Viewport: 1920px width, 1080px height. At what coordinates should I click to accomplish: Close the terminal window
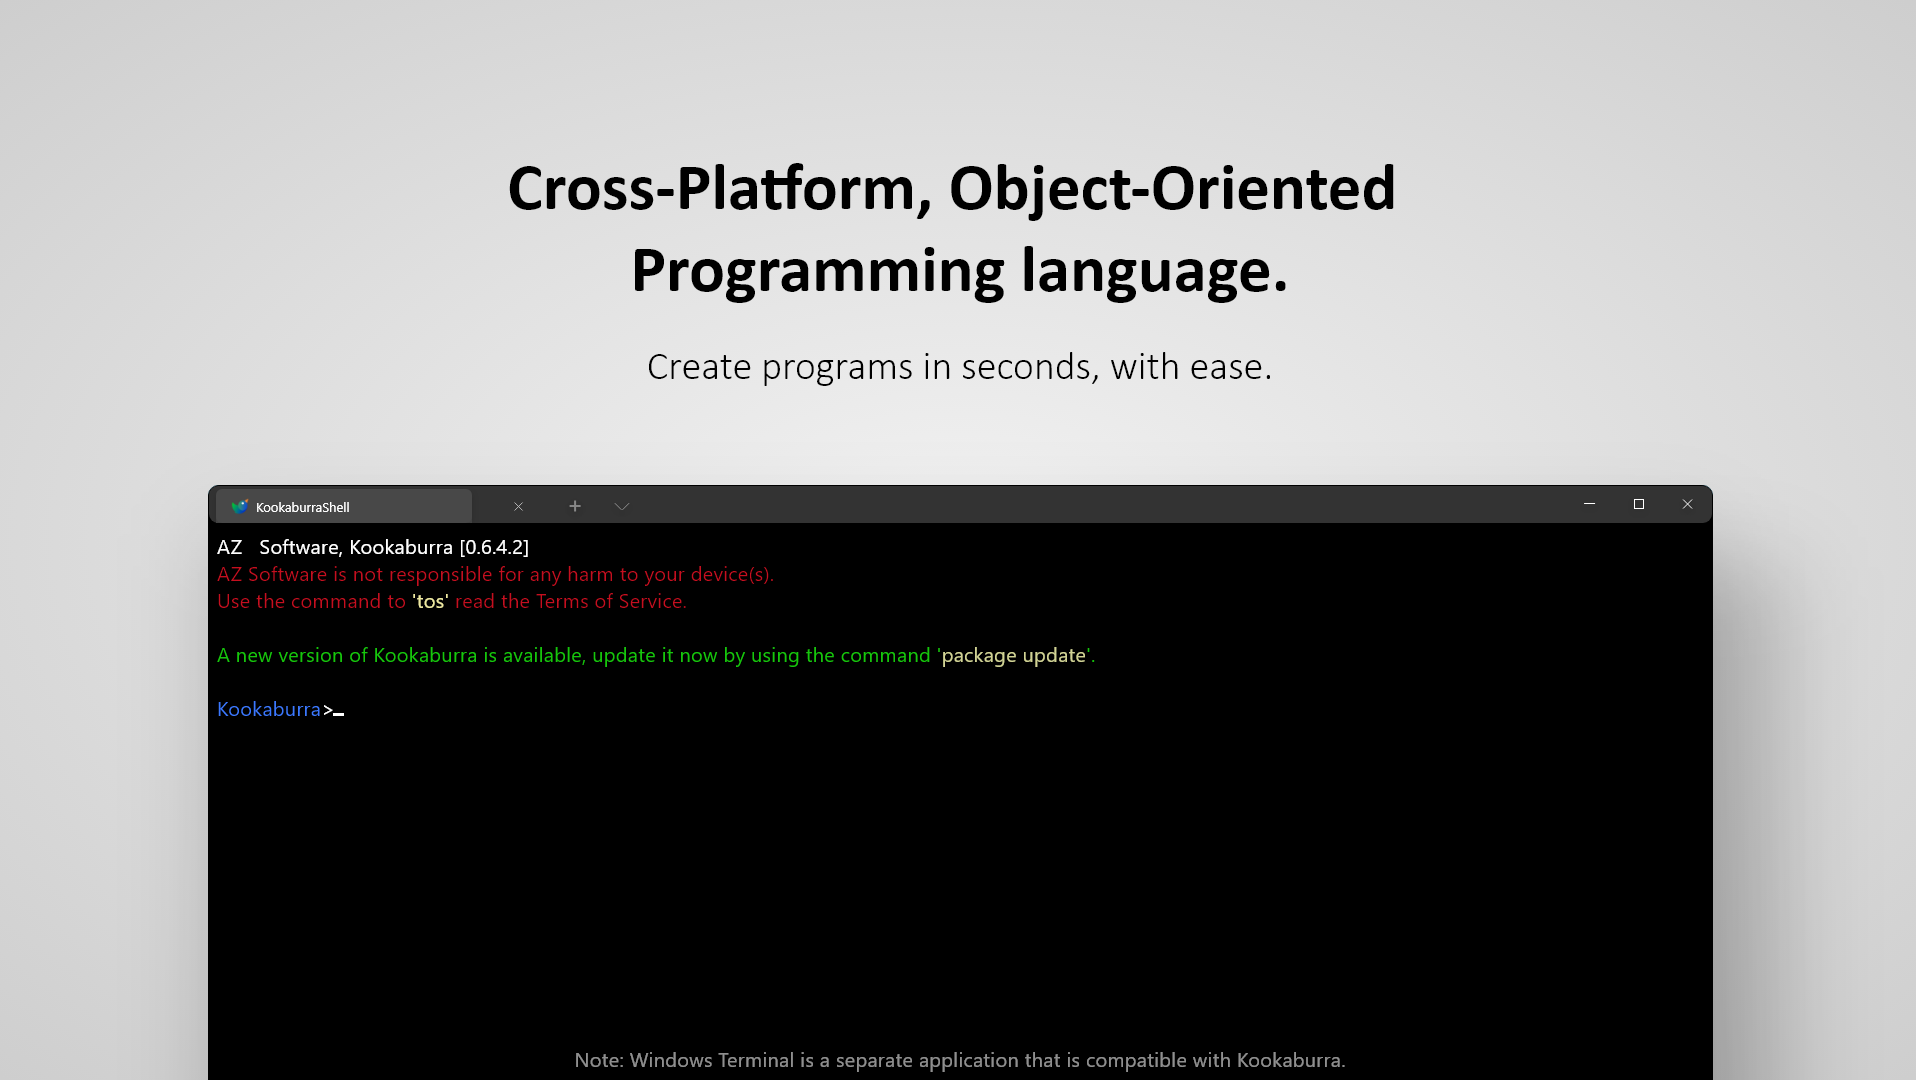click(1687, 505)
